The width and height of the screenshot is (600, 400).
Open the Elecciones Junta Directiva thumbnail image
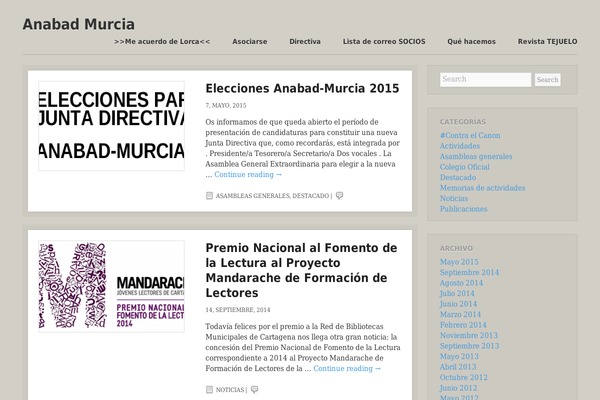tap(111, 126)
